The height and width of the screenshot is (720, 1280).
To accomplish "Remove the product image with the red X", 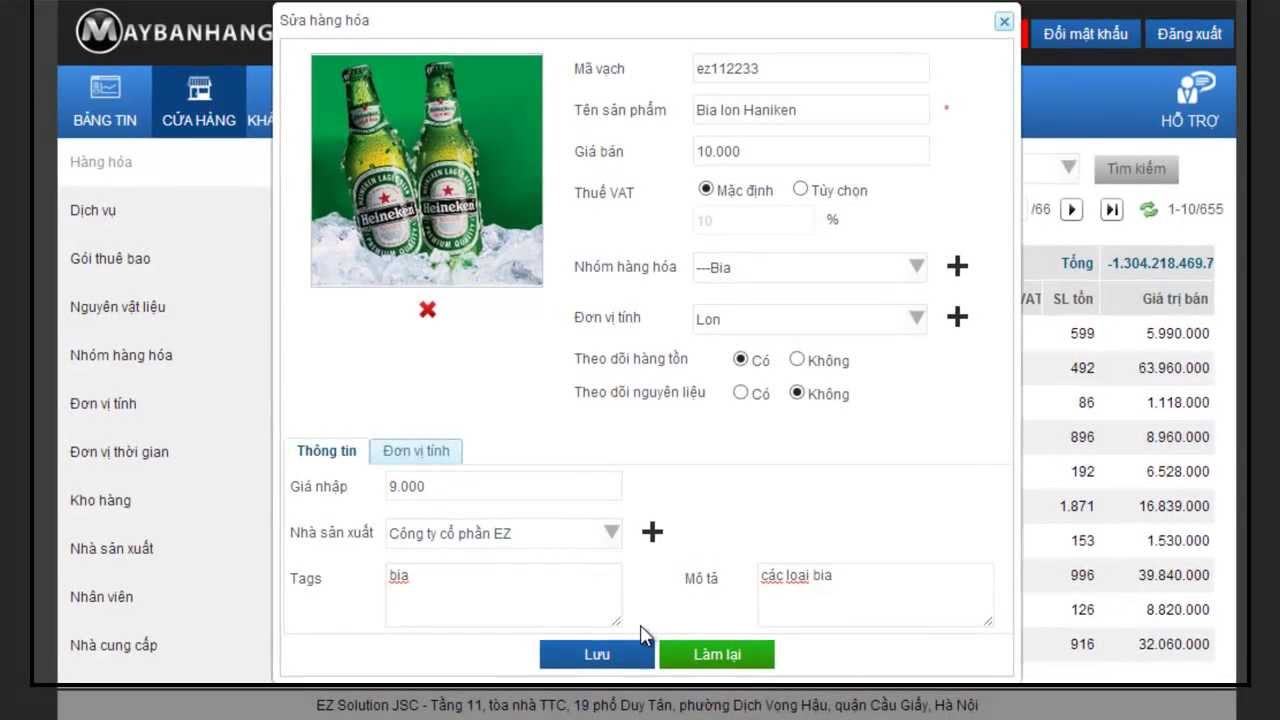I will (x=426, y=310).
